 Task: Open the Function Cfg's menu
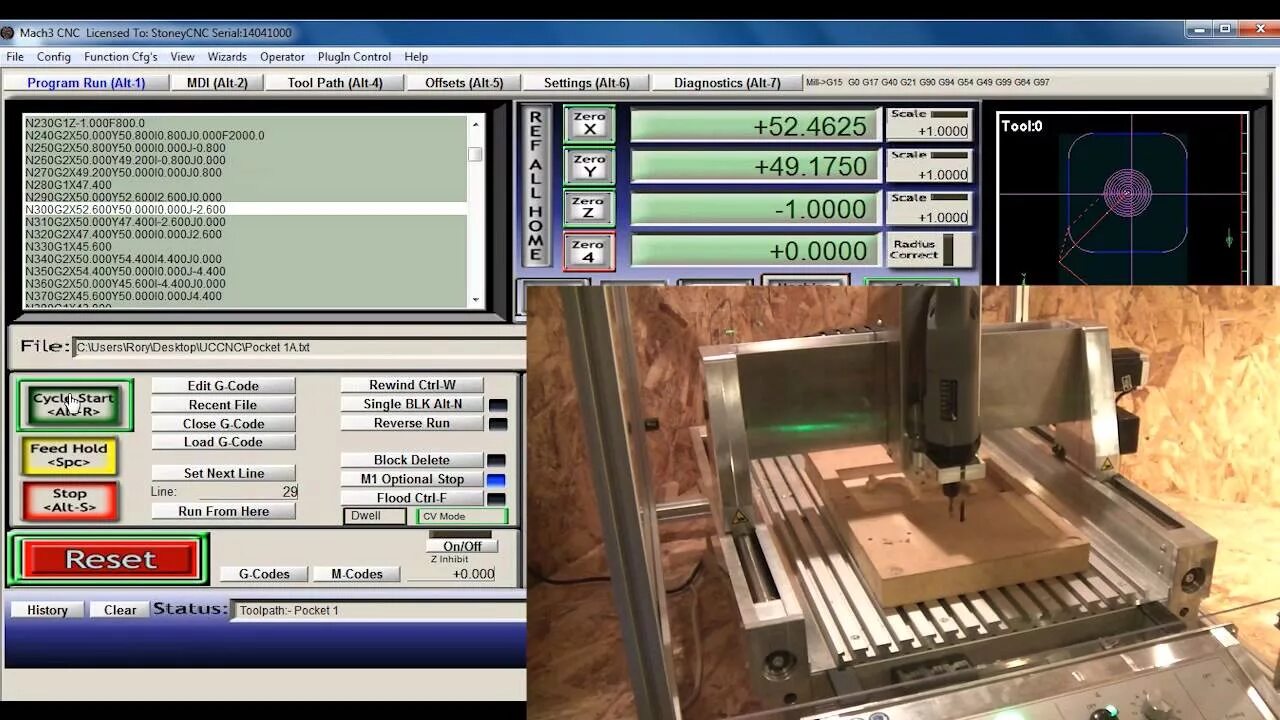[121, 57]
